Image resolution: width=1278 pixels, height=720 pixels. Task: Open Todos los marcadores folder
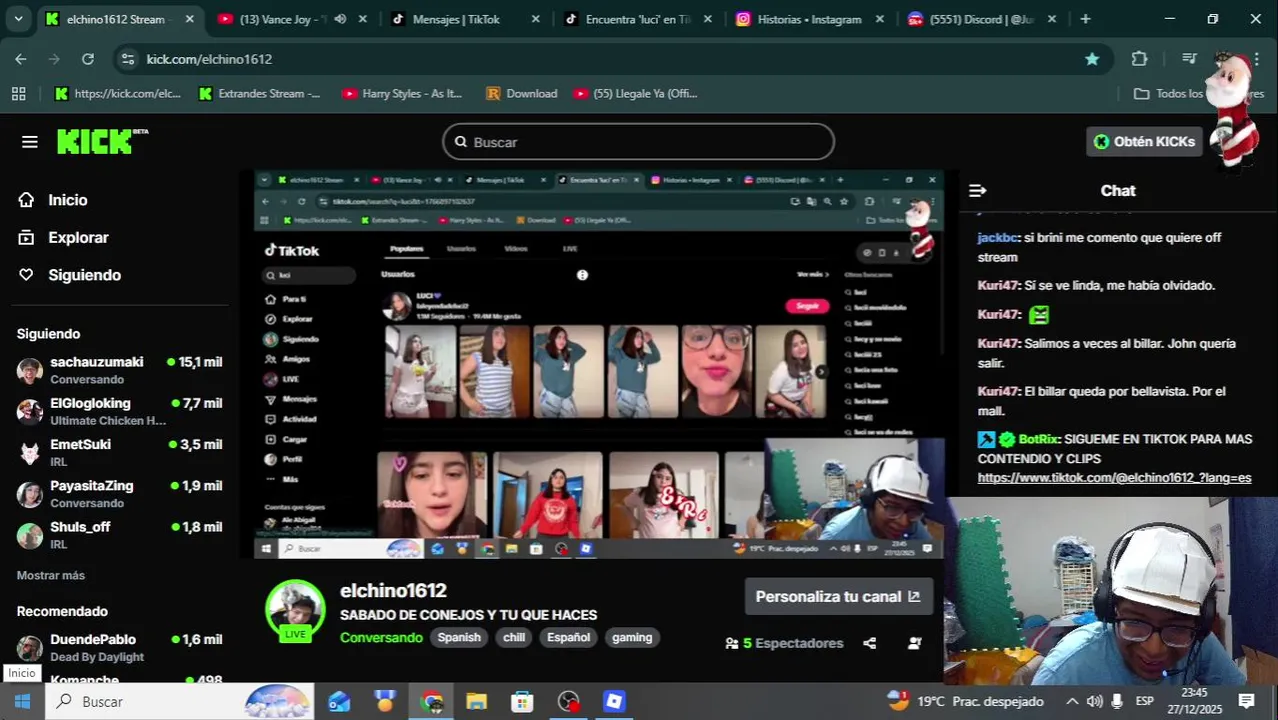1199,93
